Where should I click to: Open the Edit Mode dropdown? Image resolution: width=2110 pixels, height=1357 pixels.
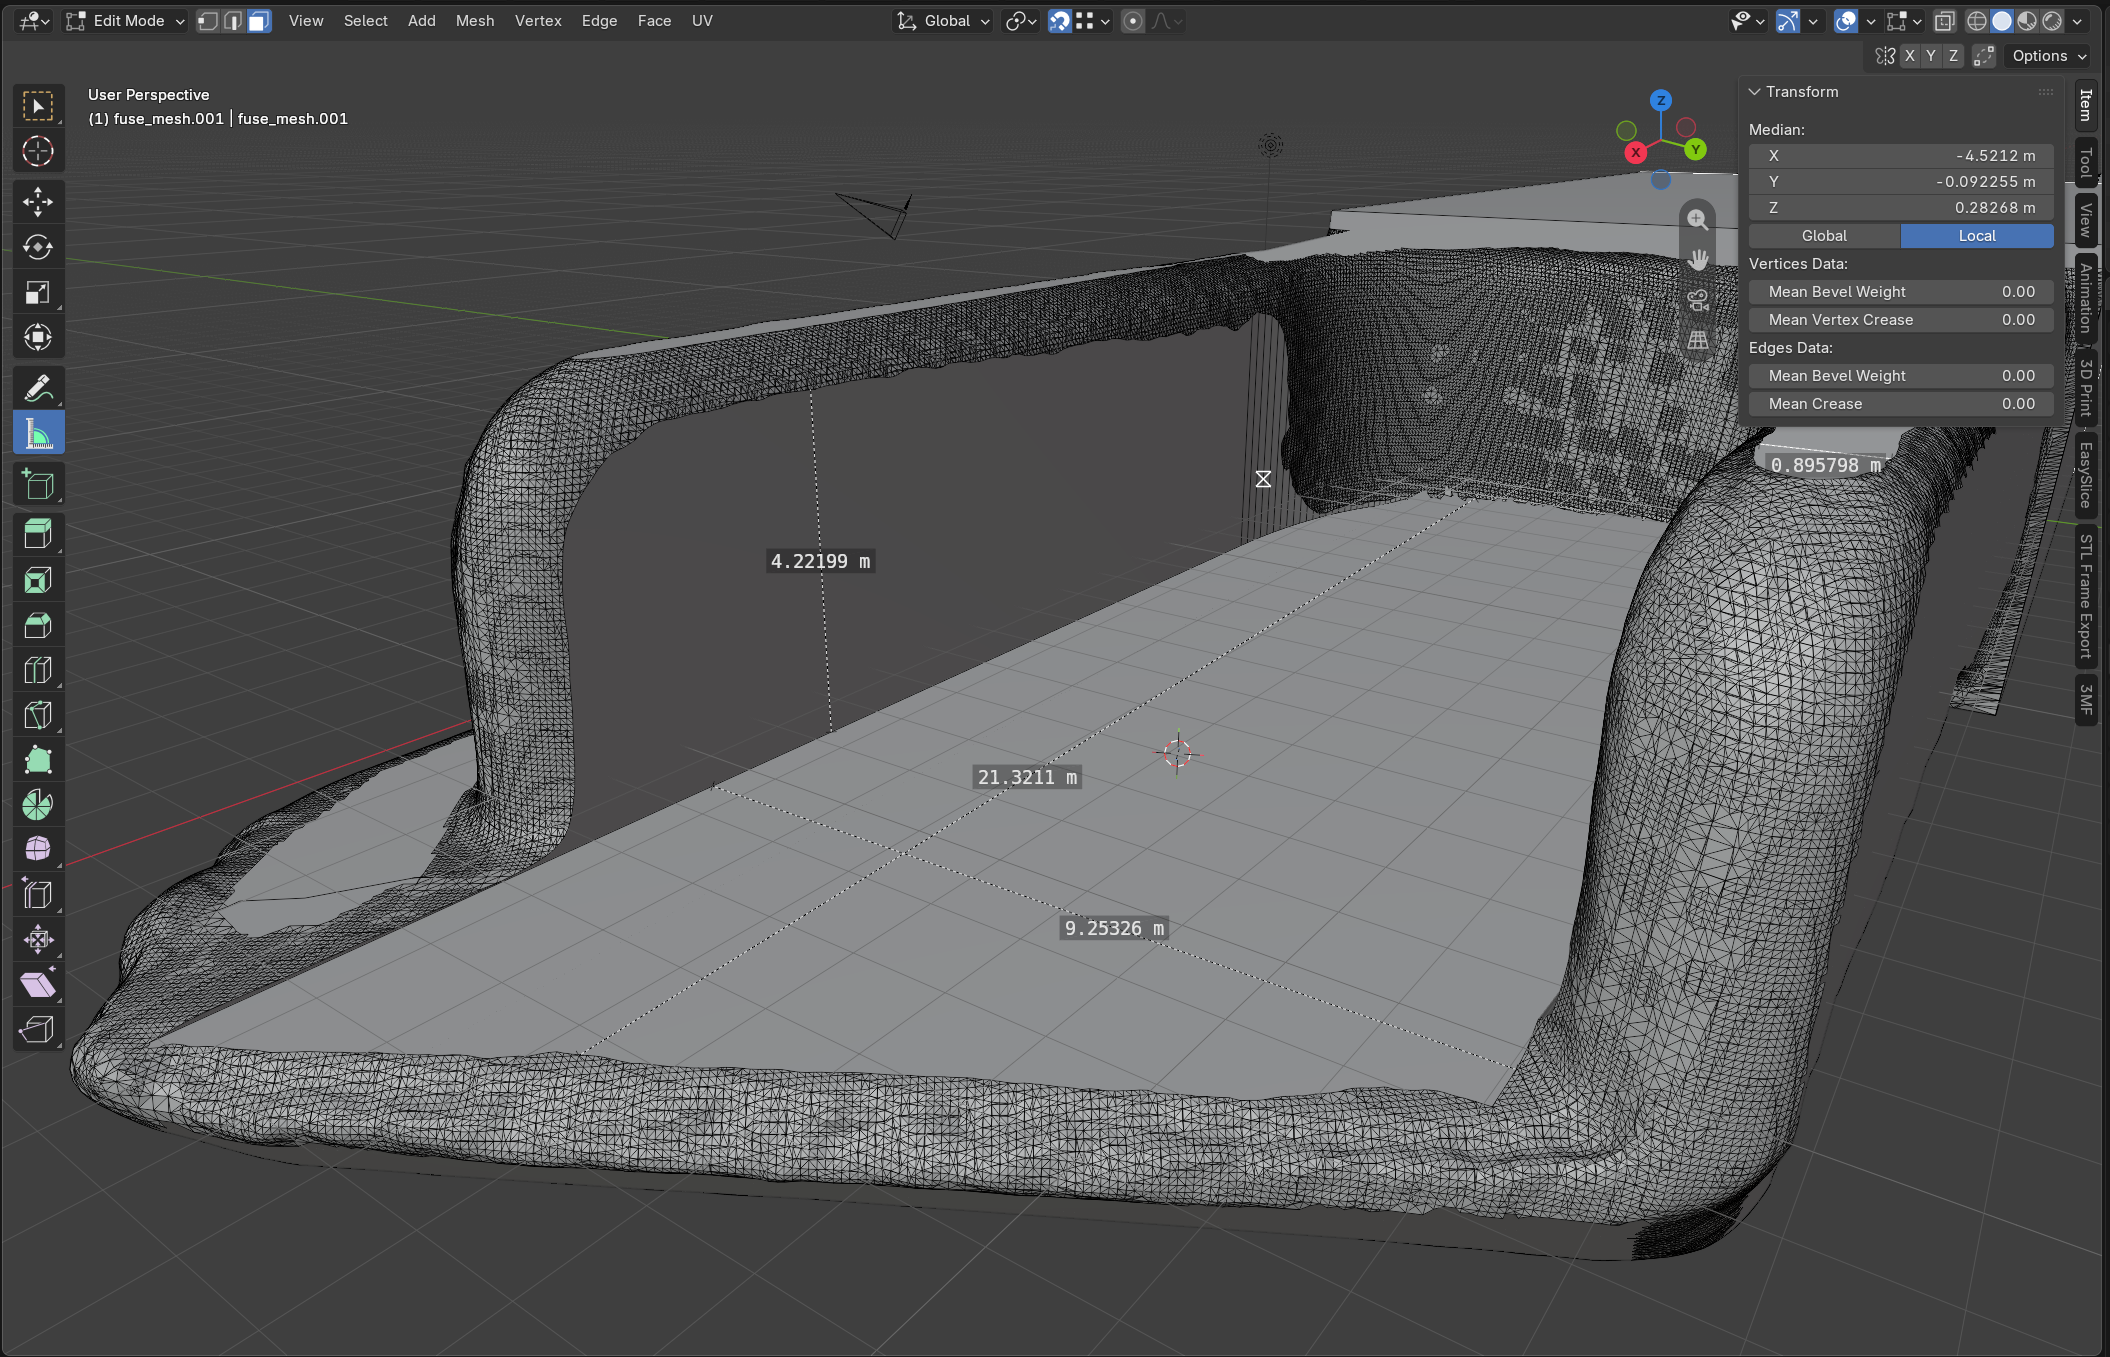125,21
